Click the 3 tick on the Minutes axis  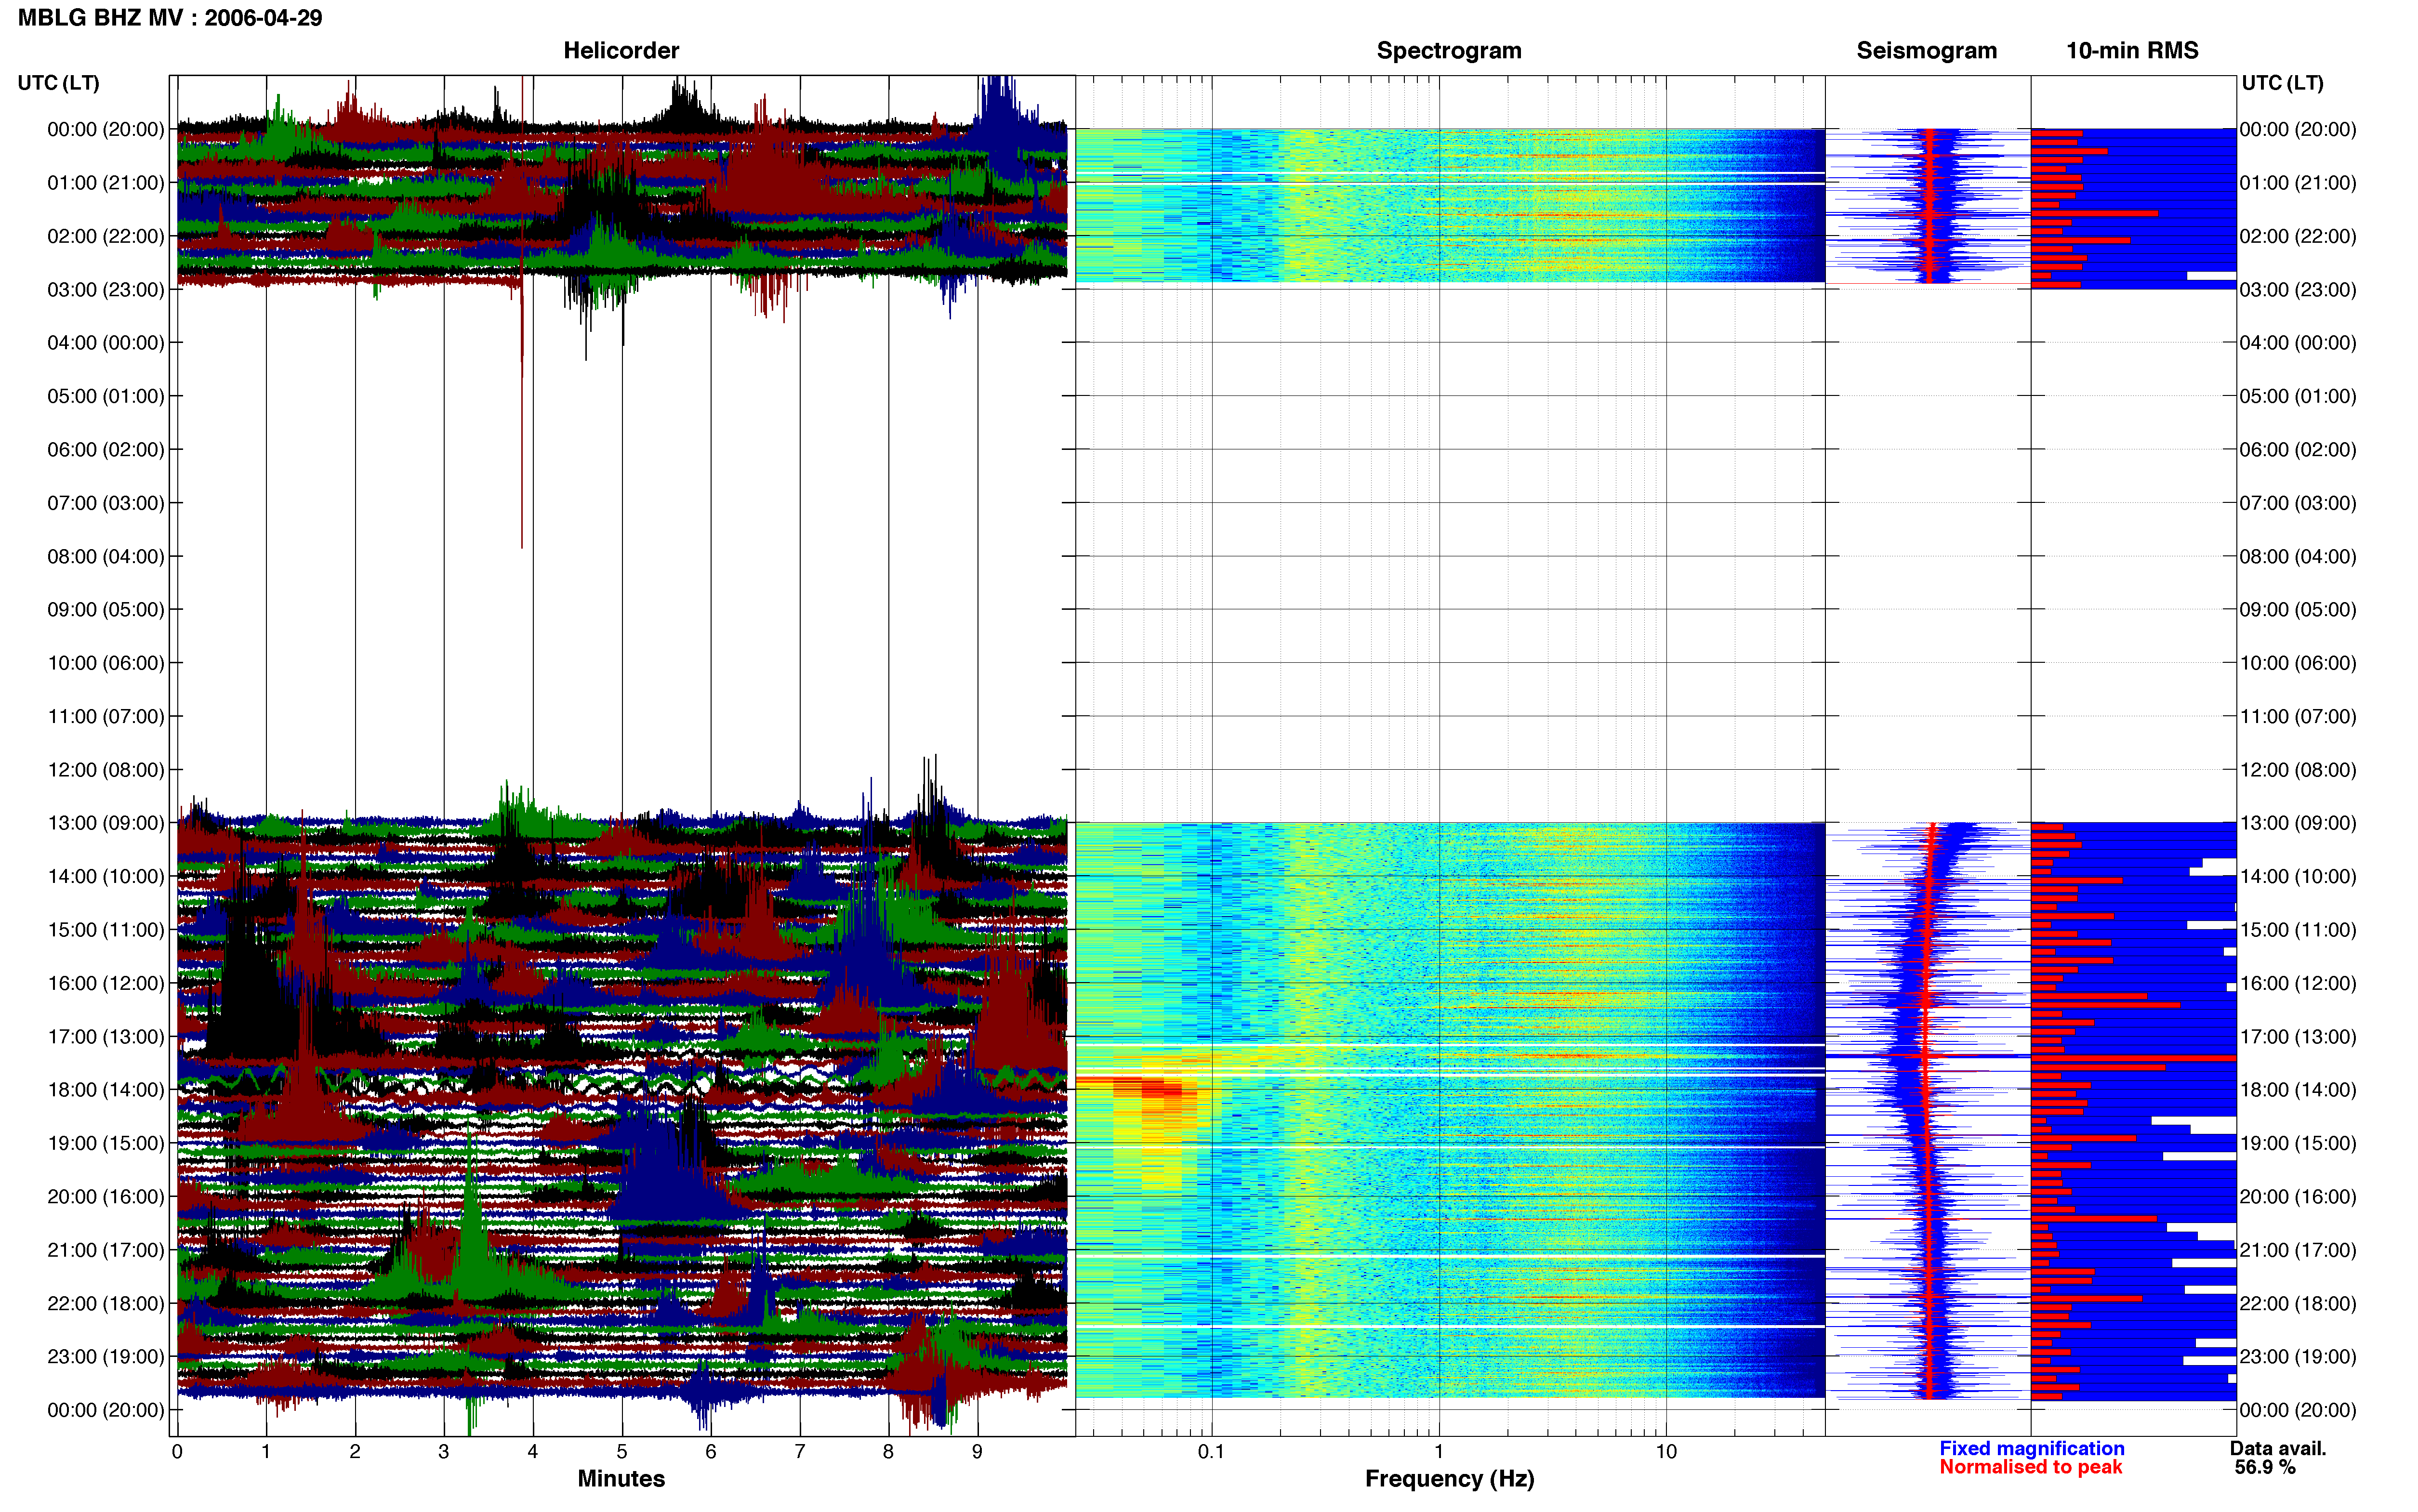444,1451
